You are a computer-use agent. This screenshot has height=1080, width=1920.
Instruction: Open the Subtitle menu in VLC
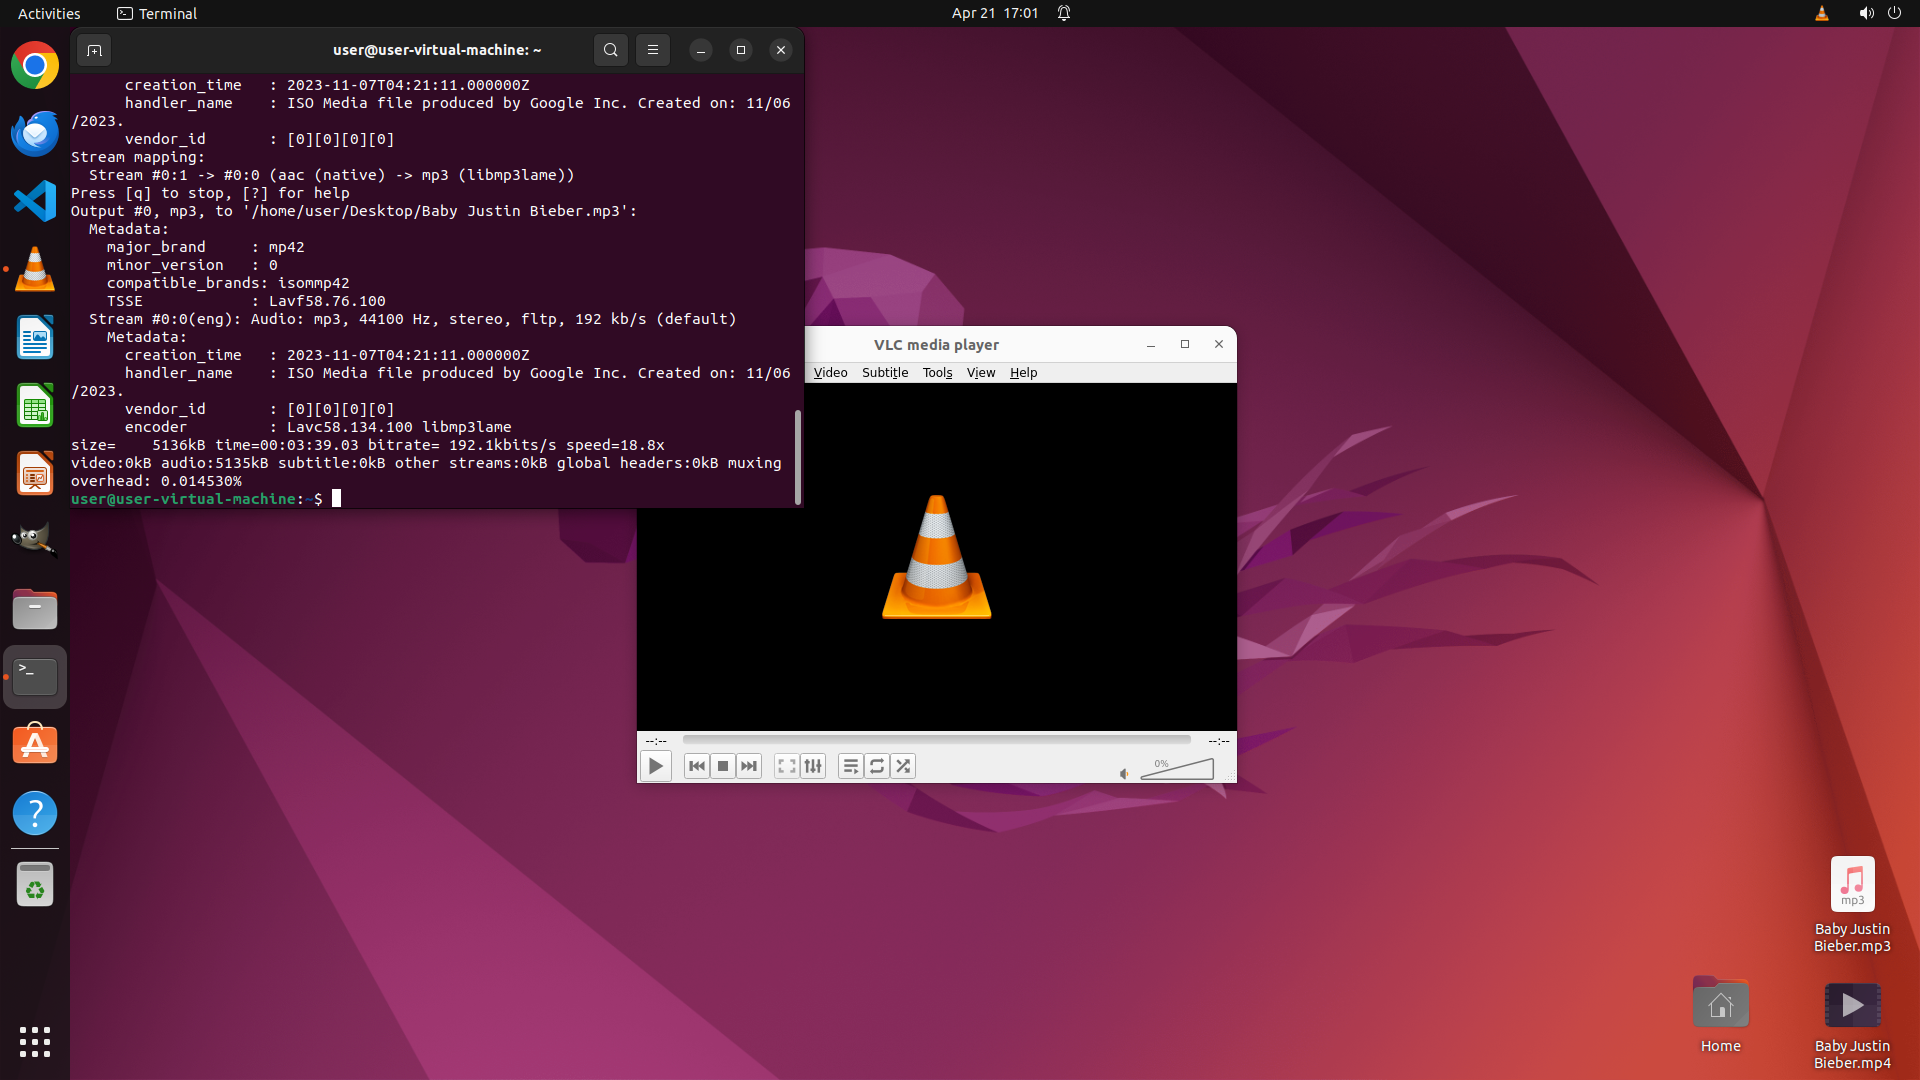tap(885, 372)
